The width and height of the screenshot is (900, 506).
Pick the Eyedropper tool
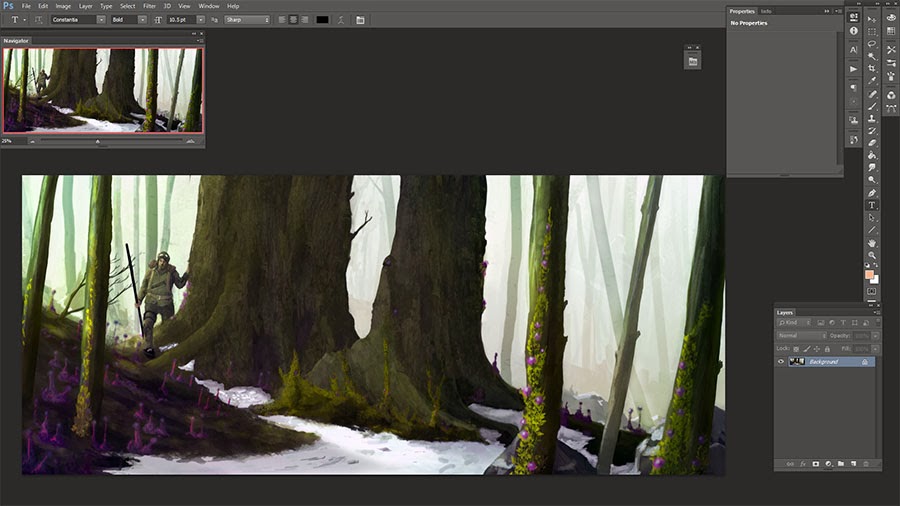point(872,81)
